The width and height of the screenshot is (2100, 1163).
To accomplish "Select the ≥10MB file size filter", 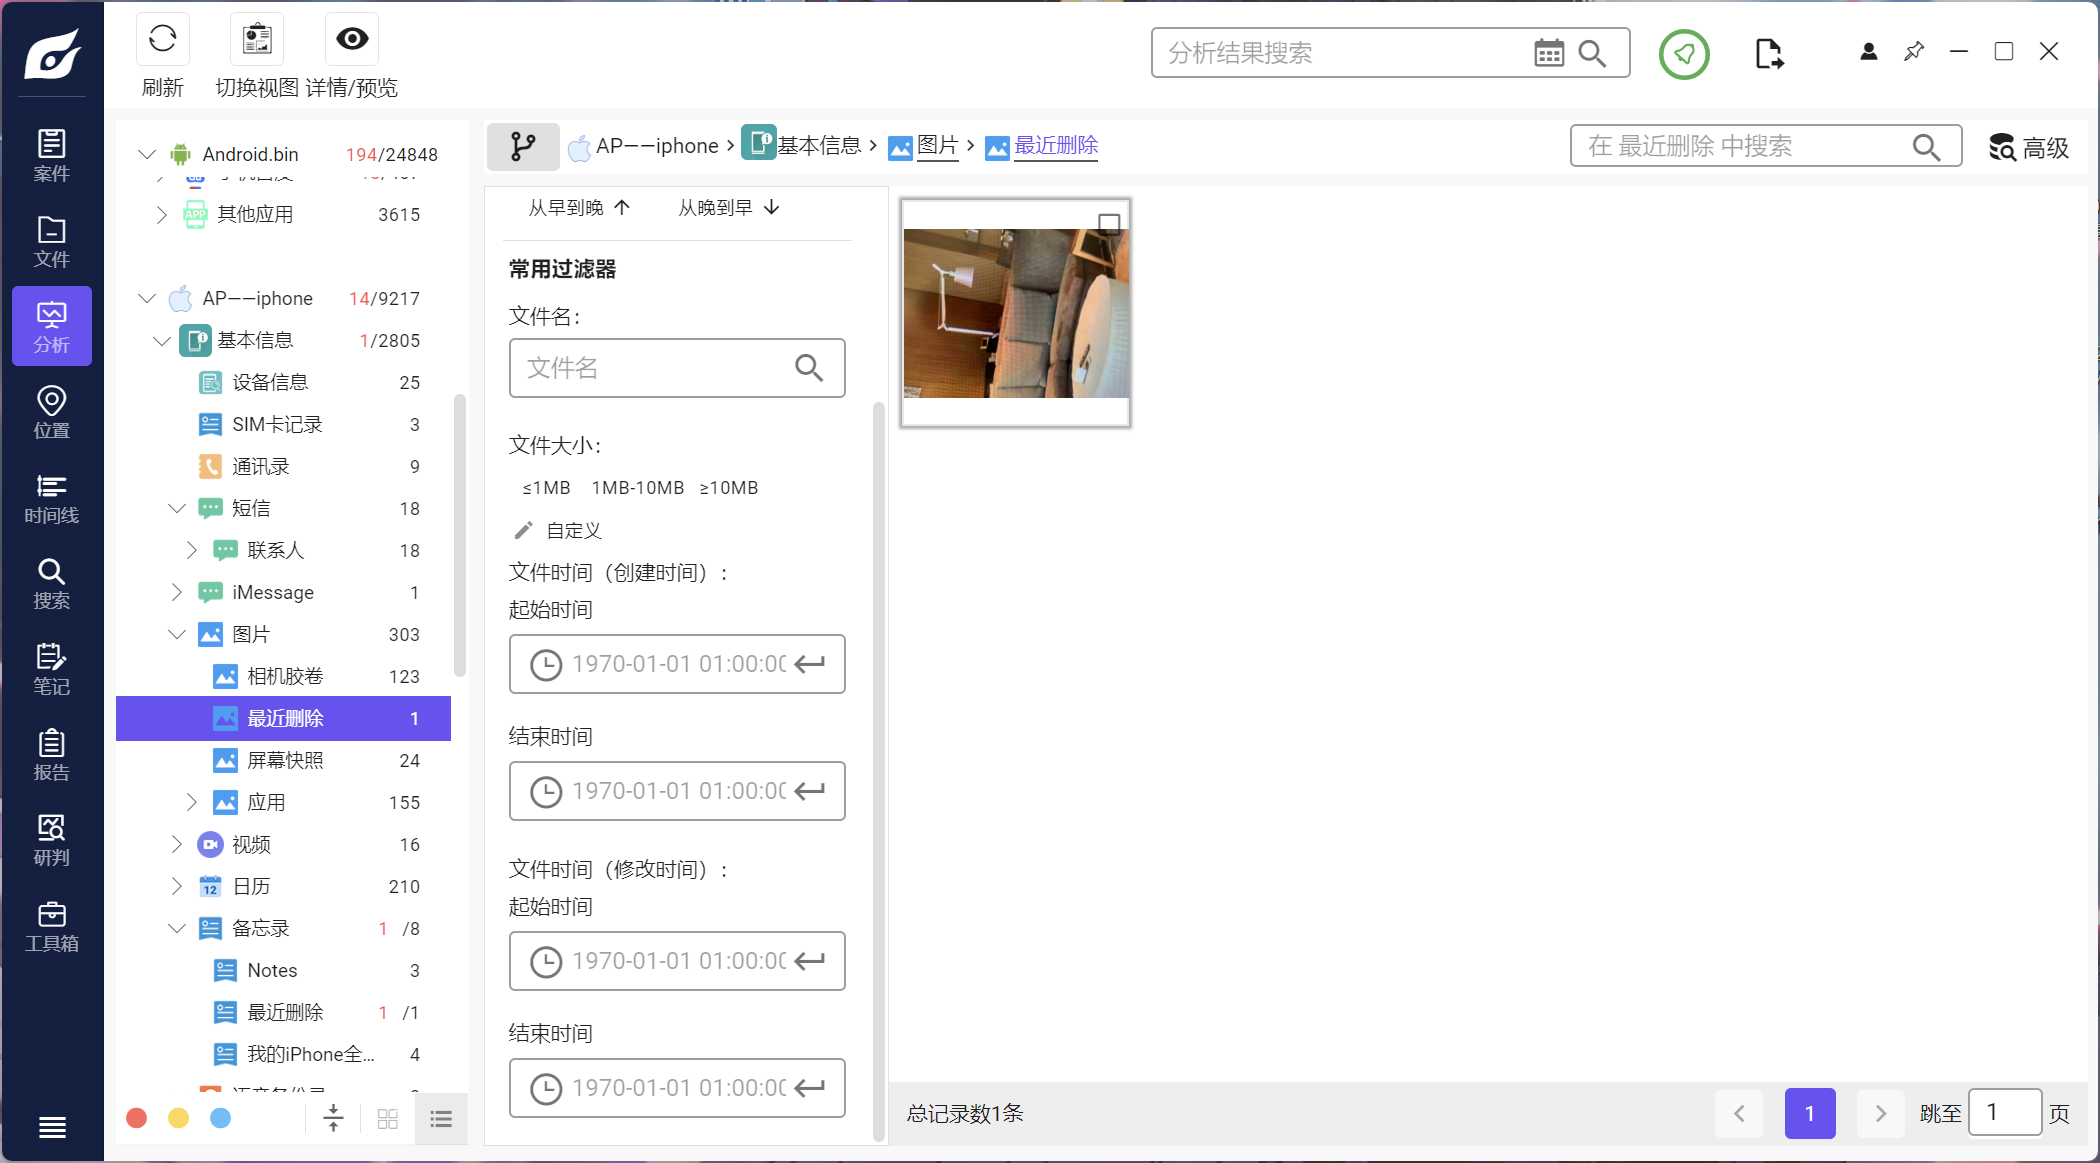I will pyautogui.click(x=729, y=488).
